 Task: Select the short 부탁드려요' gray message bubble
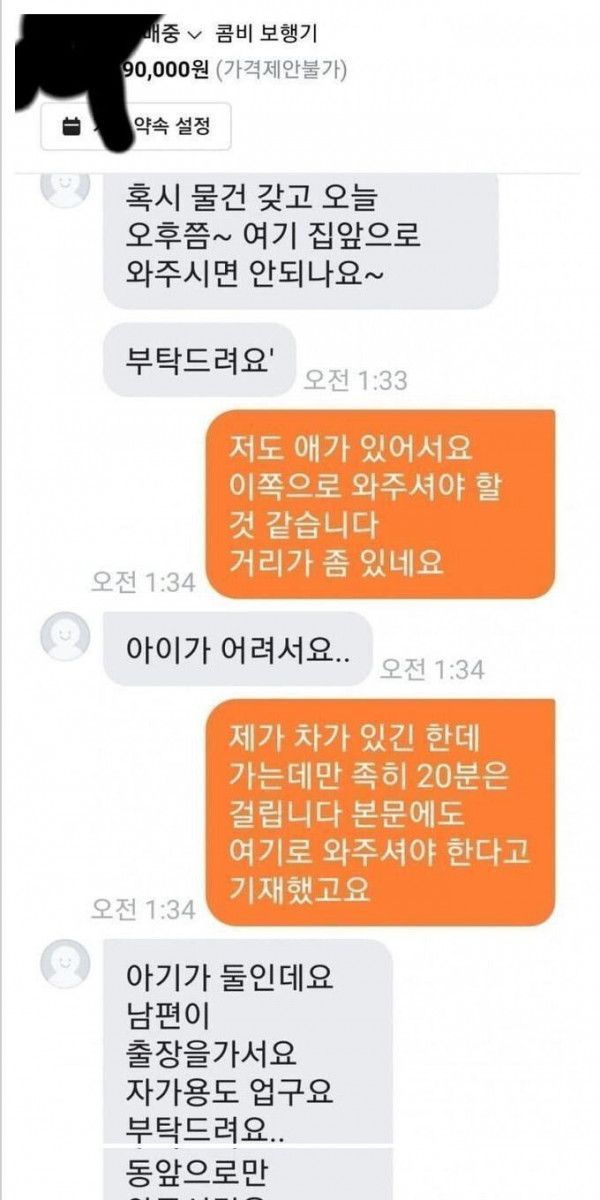pyautogui.click(x=199, y=360)
